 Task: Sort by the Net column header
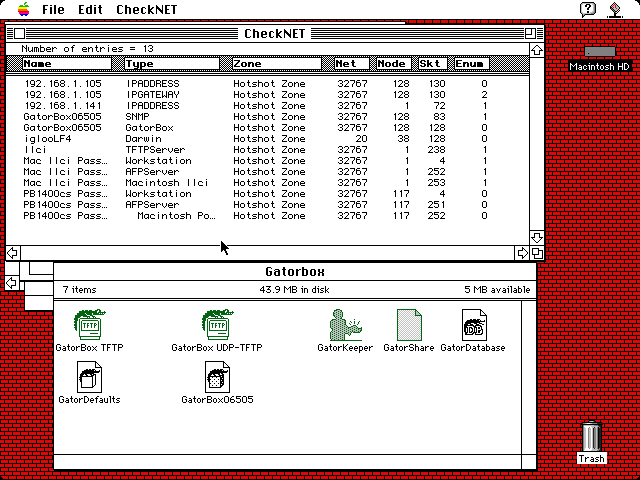point(351,64)
